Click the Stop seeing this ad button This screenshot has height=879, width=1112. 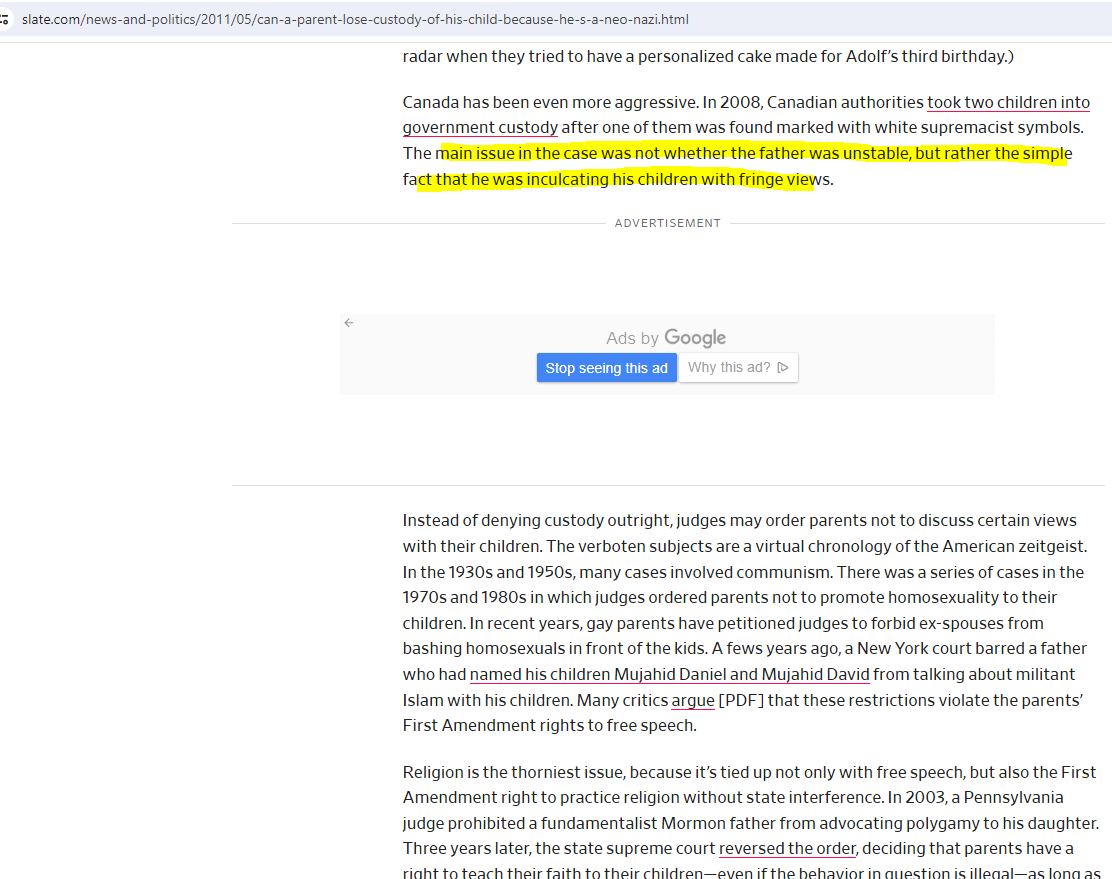(x=606, y=367)
